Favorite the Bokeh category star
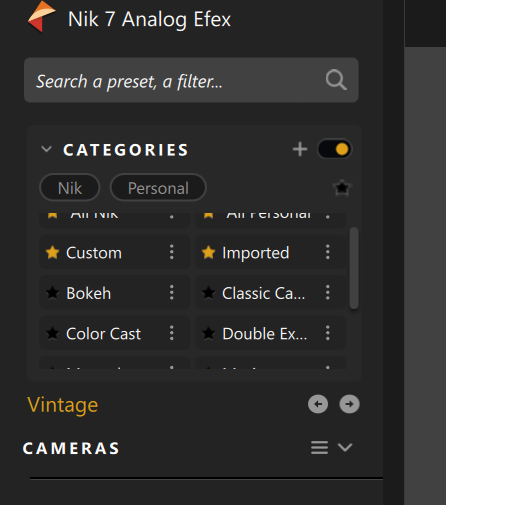The height and width of the screenshot is (505, 512). tap(52, 293)
